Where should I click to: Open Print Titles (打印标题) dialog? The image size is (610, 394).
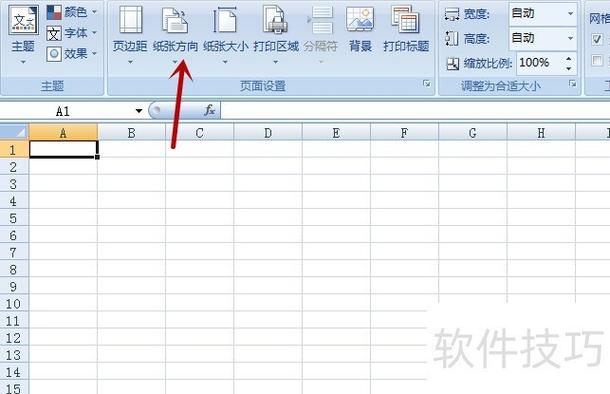pyautogui.click(x=406, y=29)
